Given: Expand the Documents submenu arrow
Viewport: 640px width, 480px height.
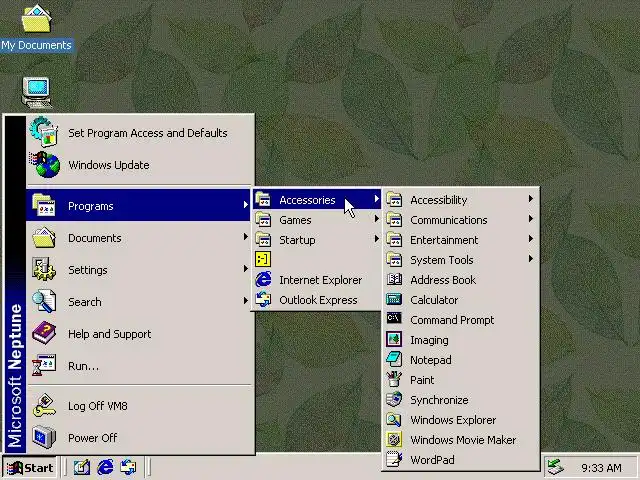Looking at the screenshot, I should (245, 237).
